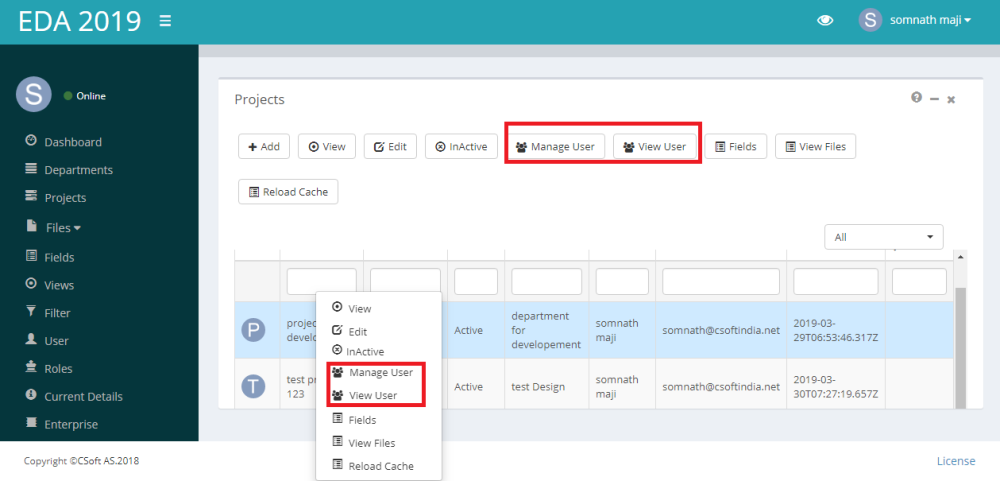Click the Filter funnel icon
The width and height of the screenshot is (1000, 481).
tap(31, 311)
